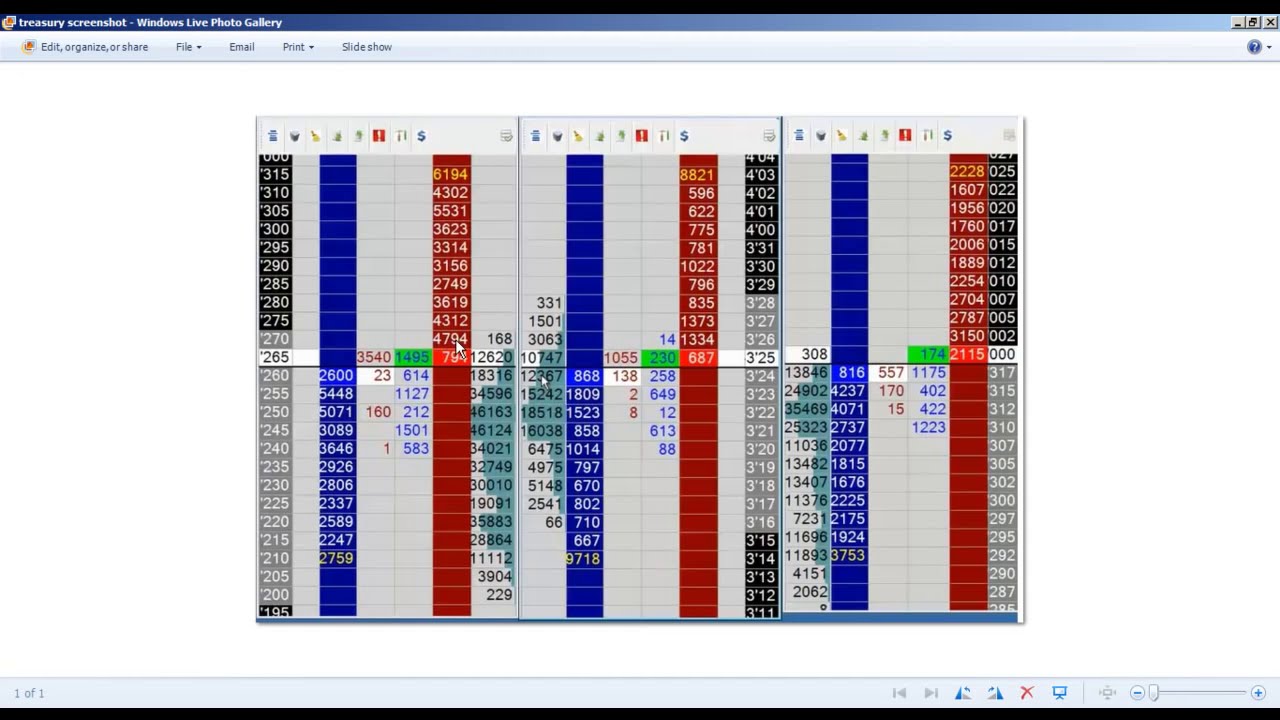This screenshot has width=1280, height=720.
Task: Play slide show from the bottom bar
Action: [x=1060, y=693]
